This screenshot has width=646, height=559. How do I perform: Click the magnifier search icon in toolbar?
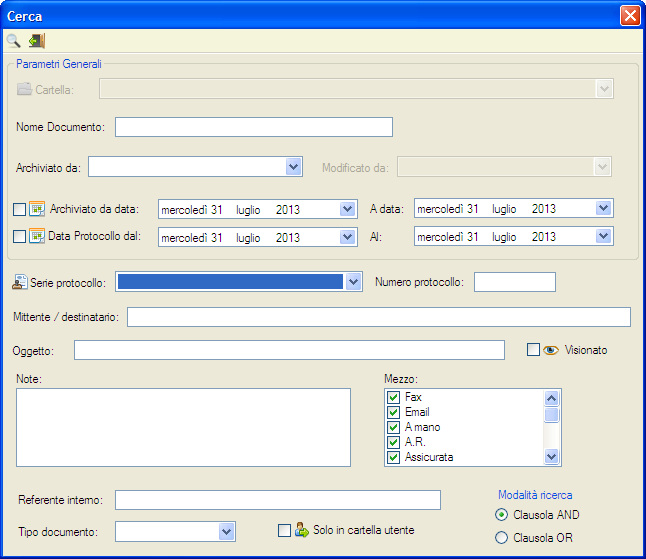(14, 41)
